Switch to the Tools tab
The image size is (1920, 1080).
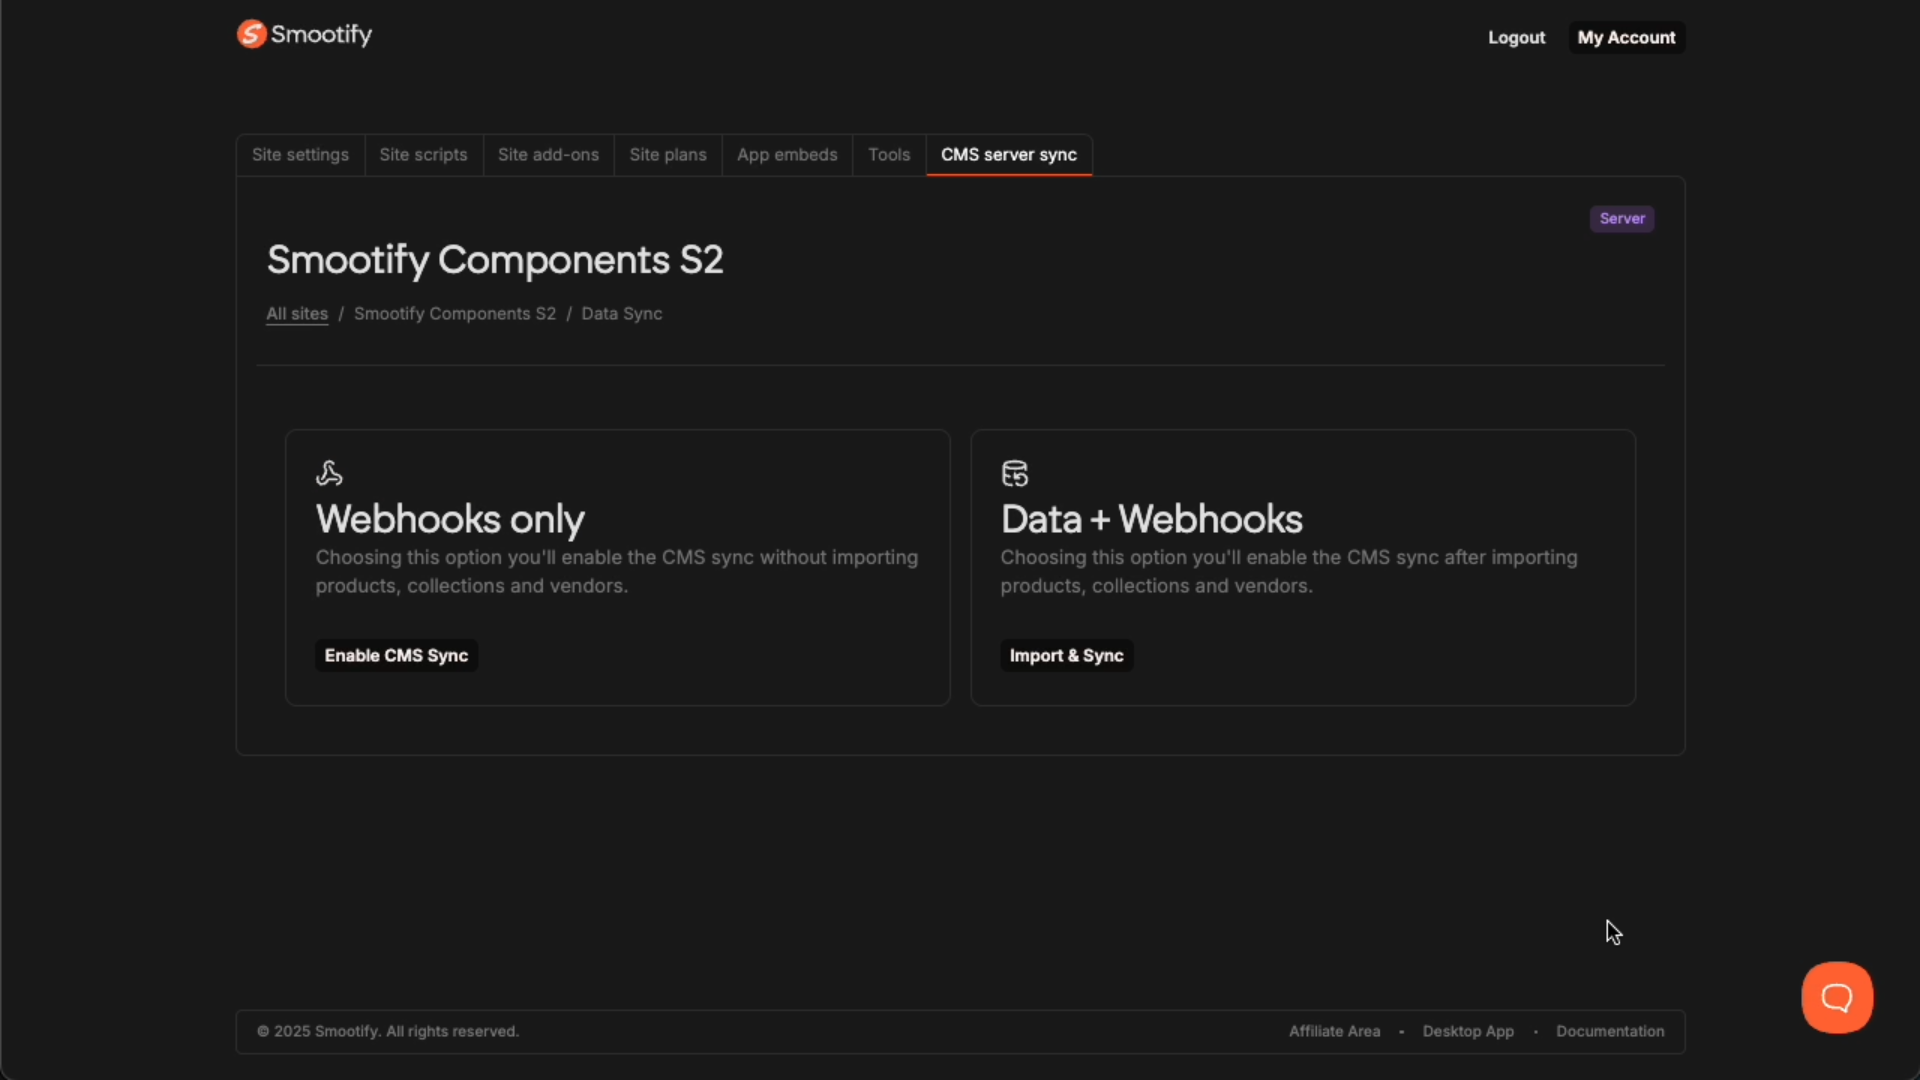point(888,155)
